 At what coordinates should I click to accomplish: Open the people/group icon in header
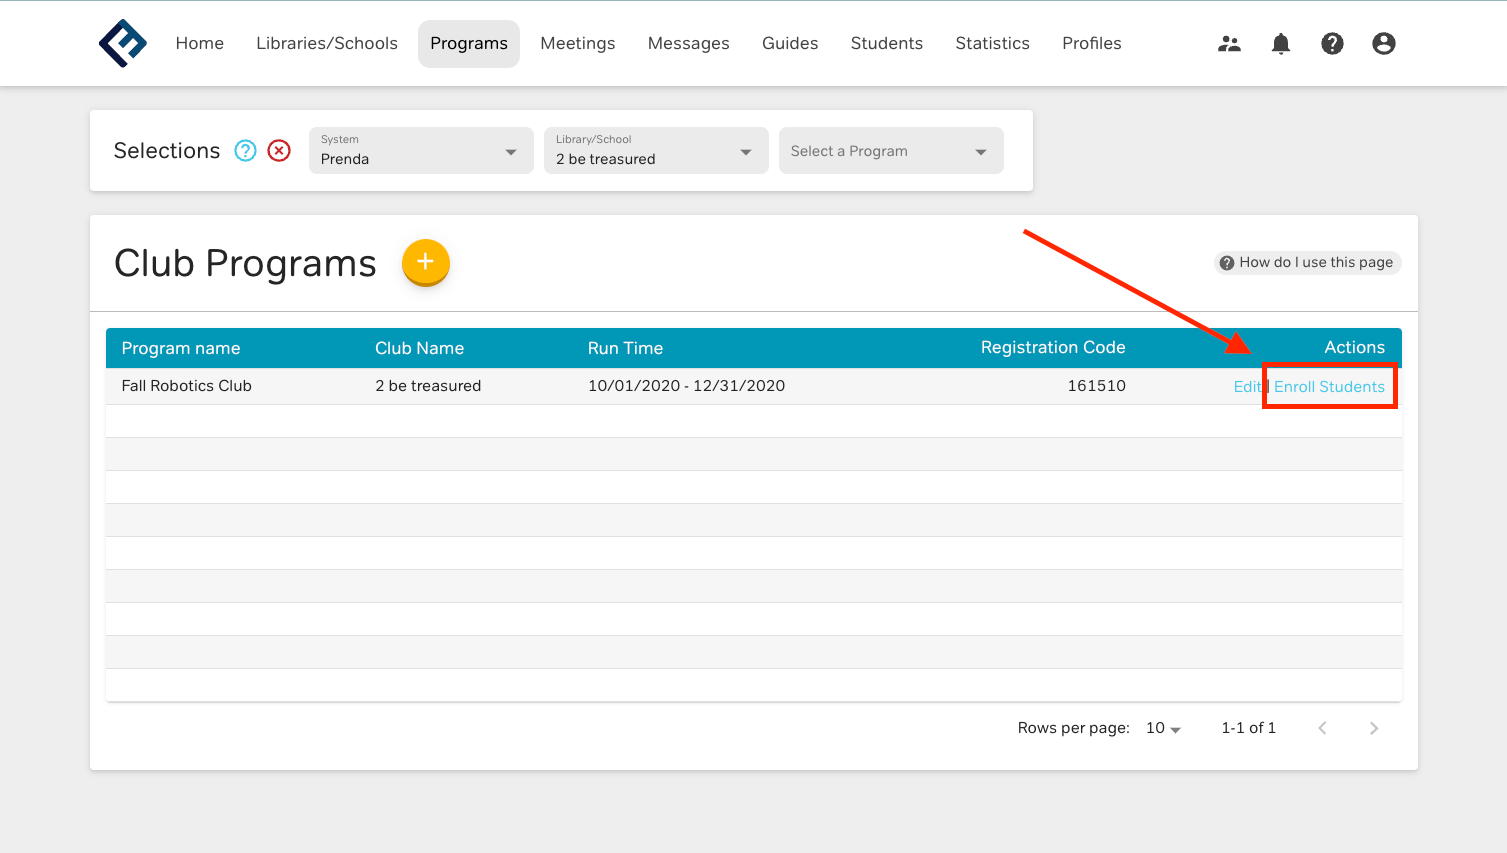pyautogui.click(x=1229, y=43)
